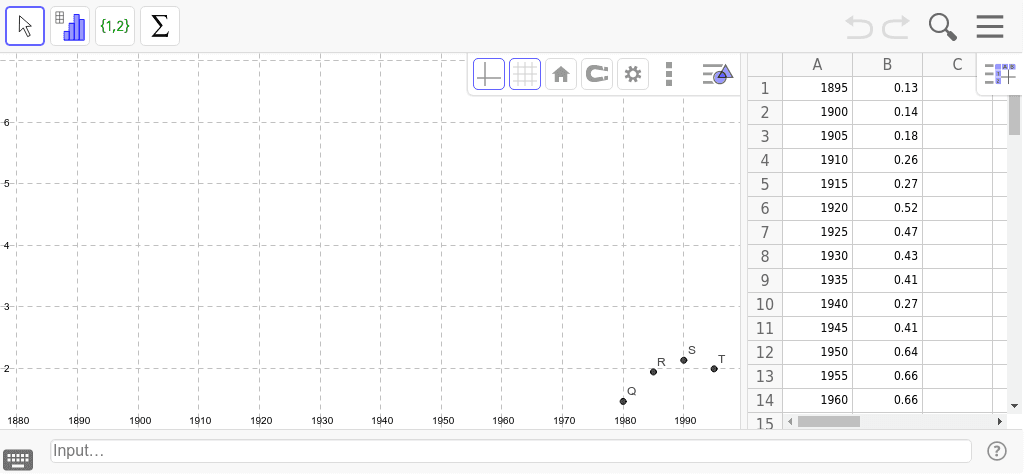Select the Move arrow tool
1024x474 pixels.
25,26
